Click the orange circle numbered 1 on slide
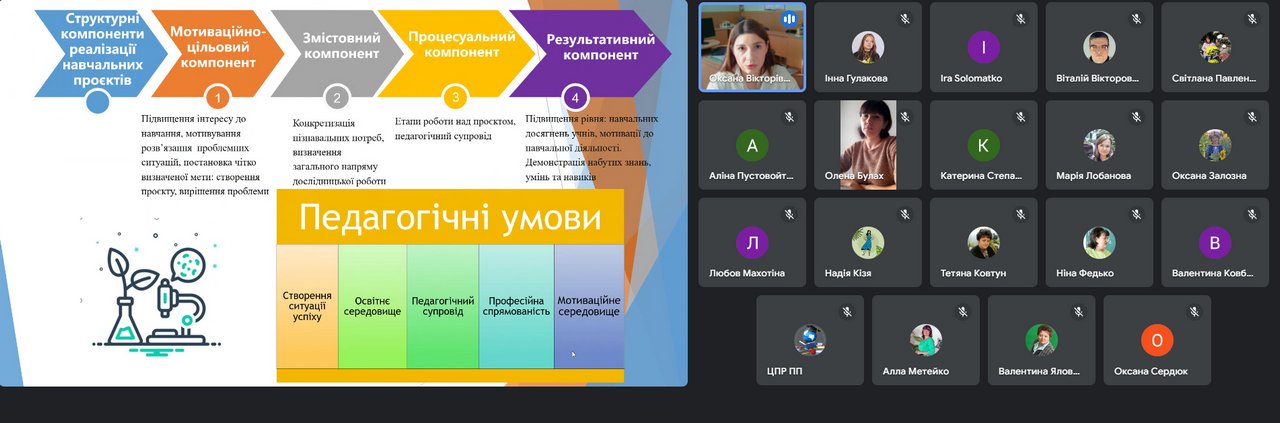Screen dimensions: 1280x423 (217, 97)
